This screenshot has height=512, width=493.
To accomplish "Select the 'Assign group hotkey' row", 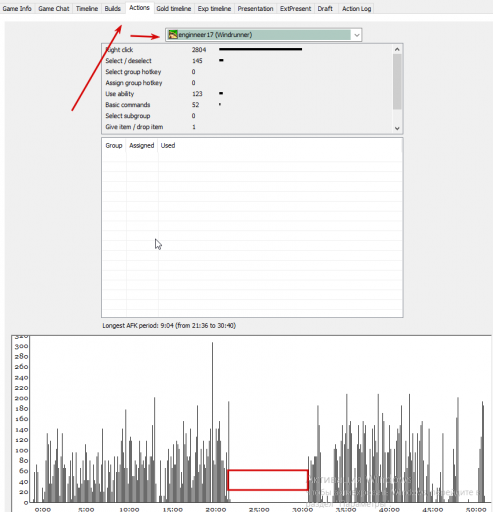I will 247,83.
